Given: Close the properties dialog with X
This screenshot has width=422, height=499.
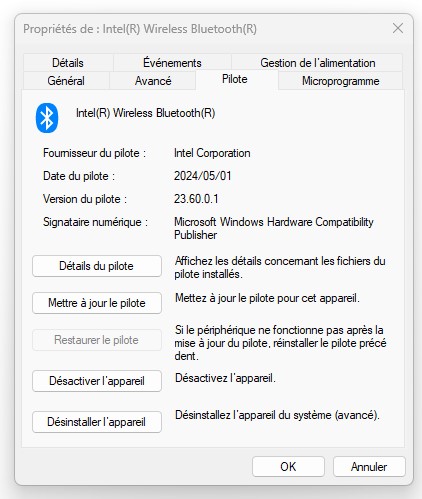Looking at the screenshot, I should (x=398, y=28).
